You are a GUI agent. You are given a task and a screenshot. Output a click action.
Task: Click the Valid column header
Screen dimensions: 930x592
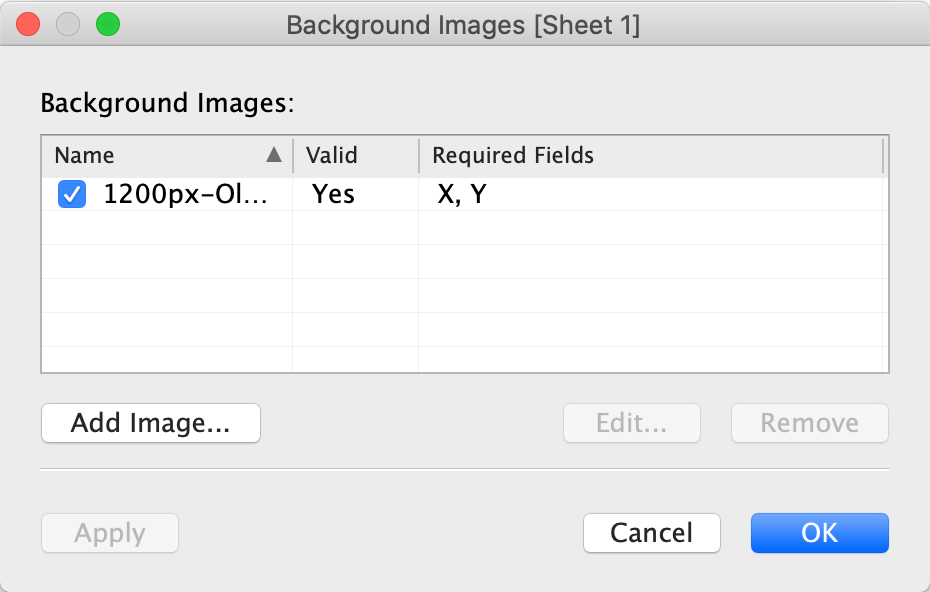332,155
